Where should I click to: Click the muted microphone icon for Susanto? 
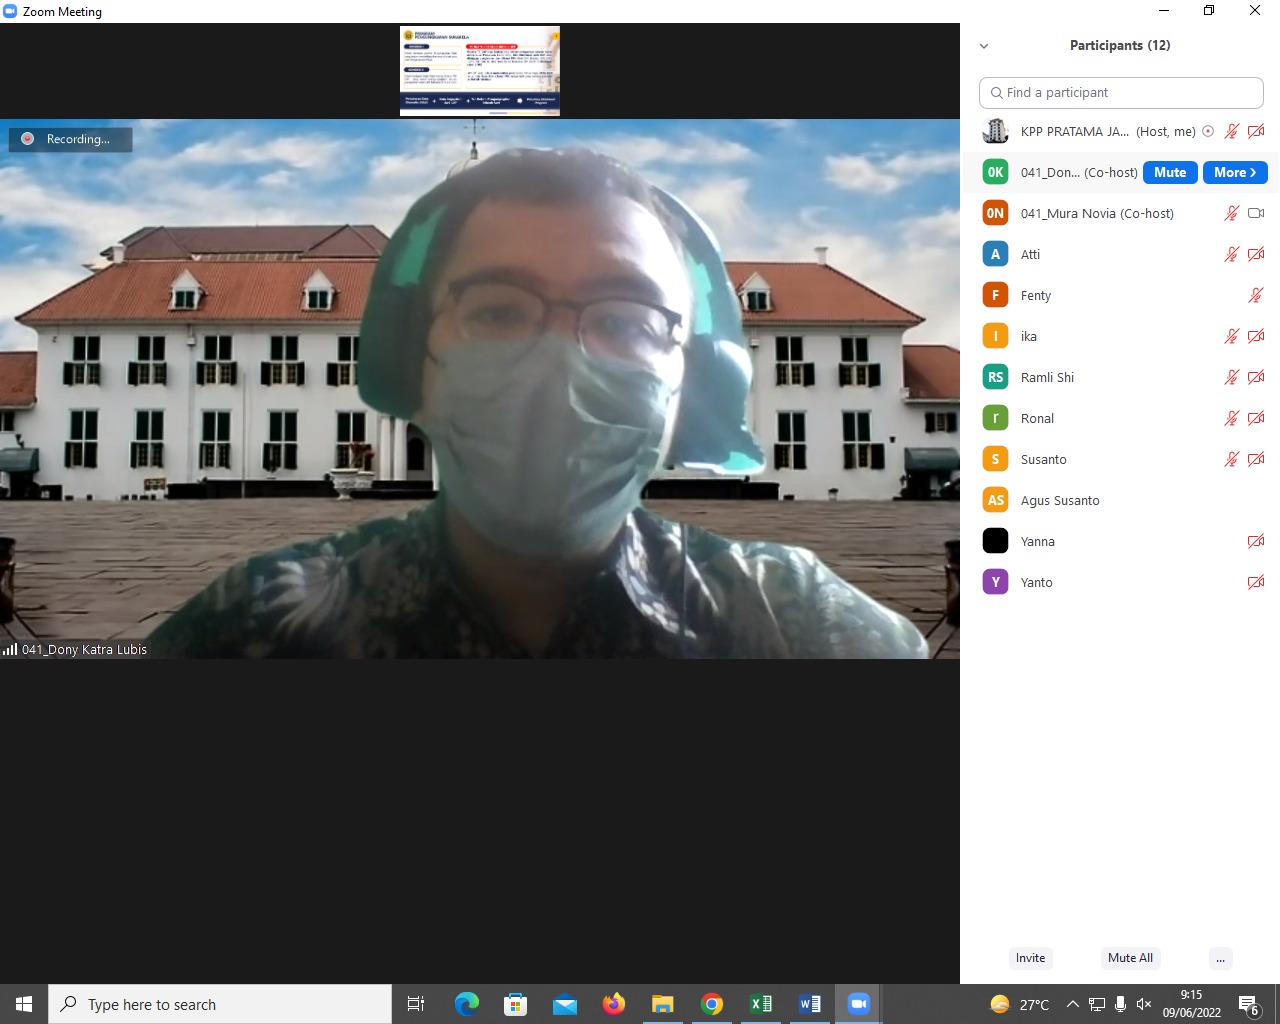[x=1231, y=459]
